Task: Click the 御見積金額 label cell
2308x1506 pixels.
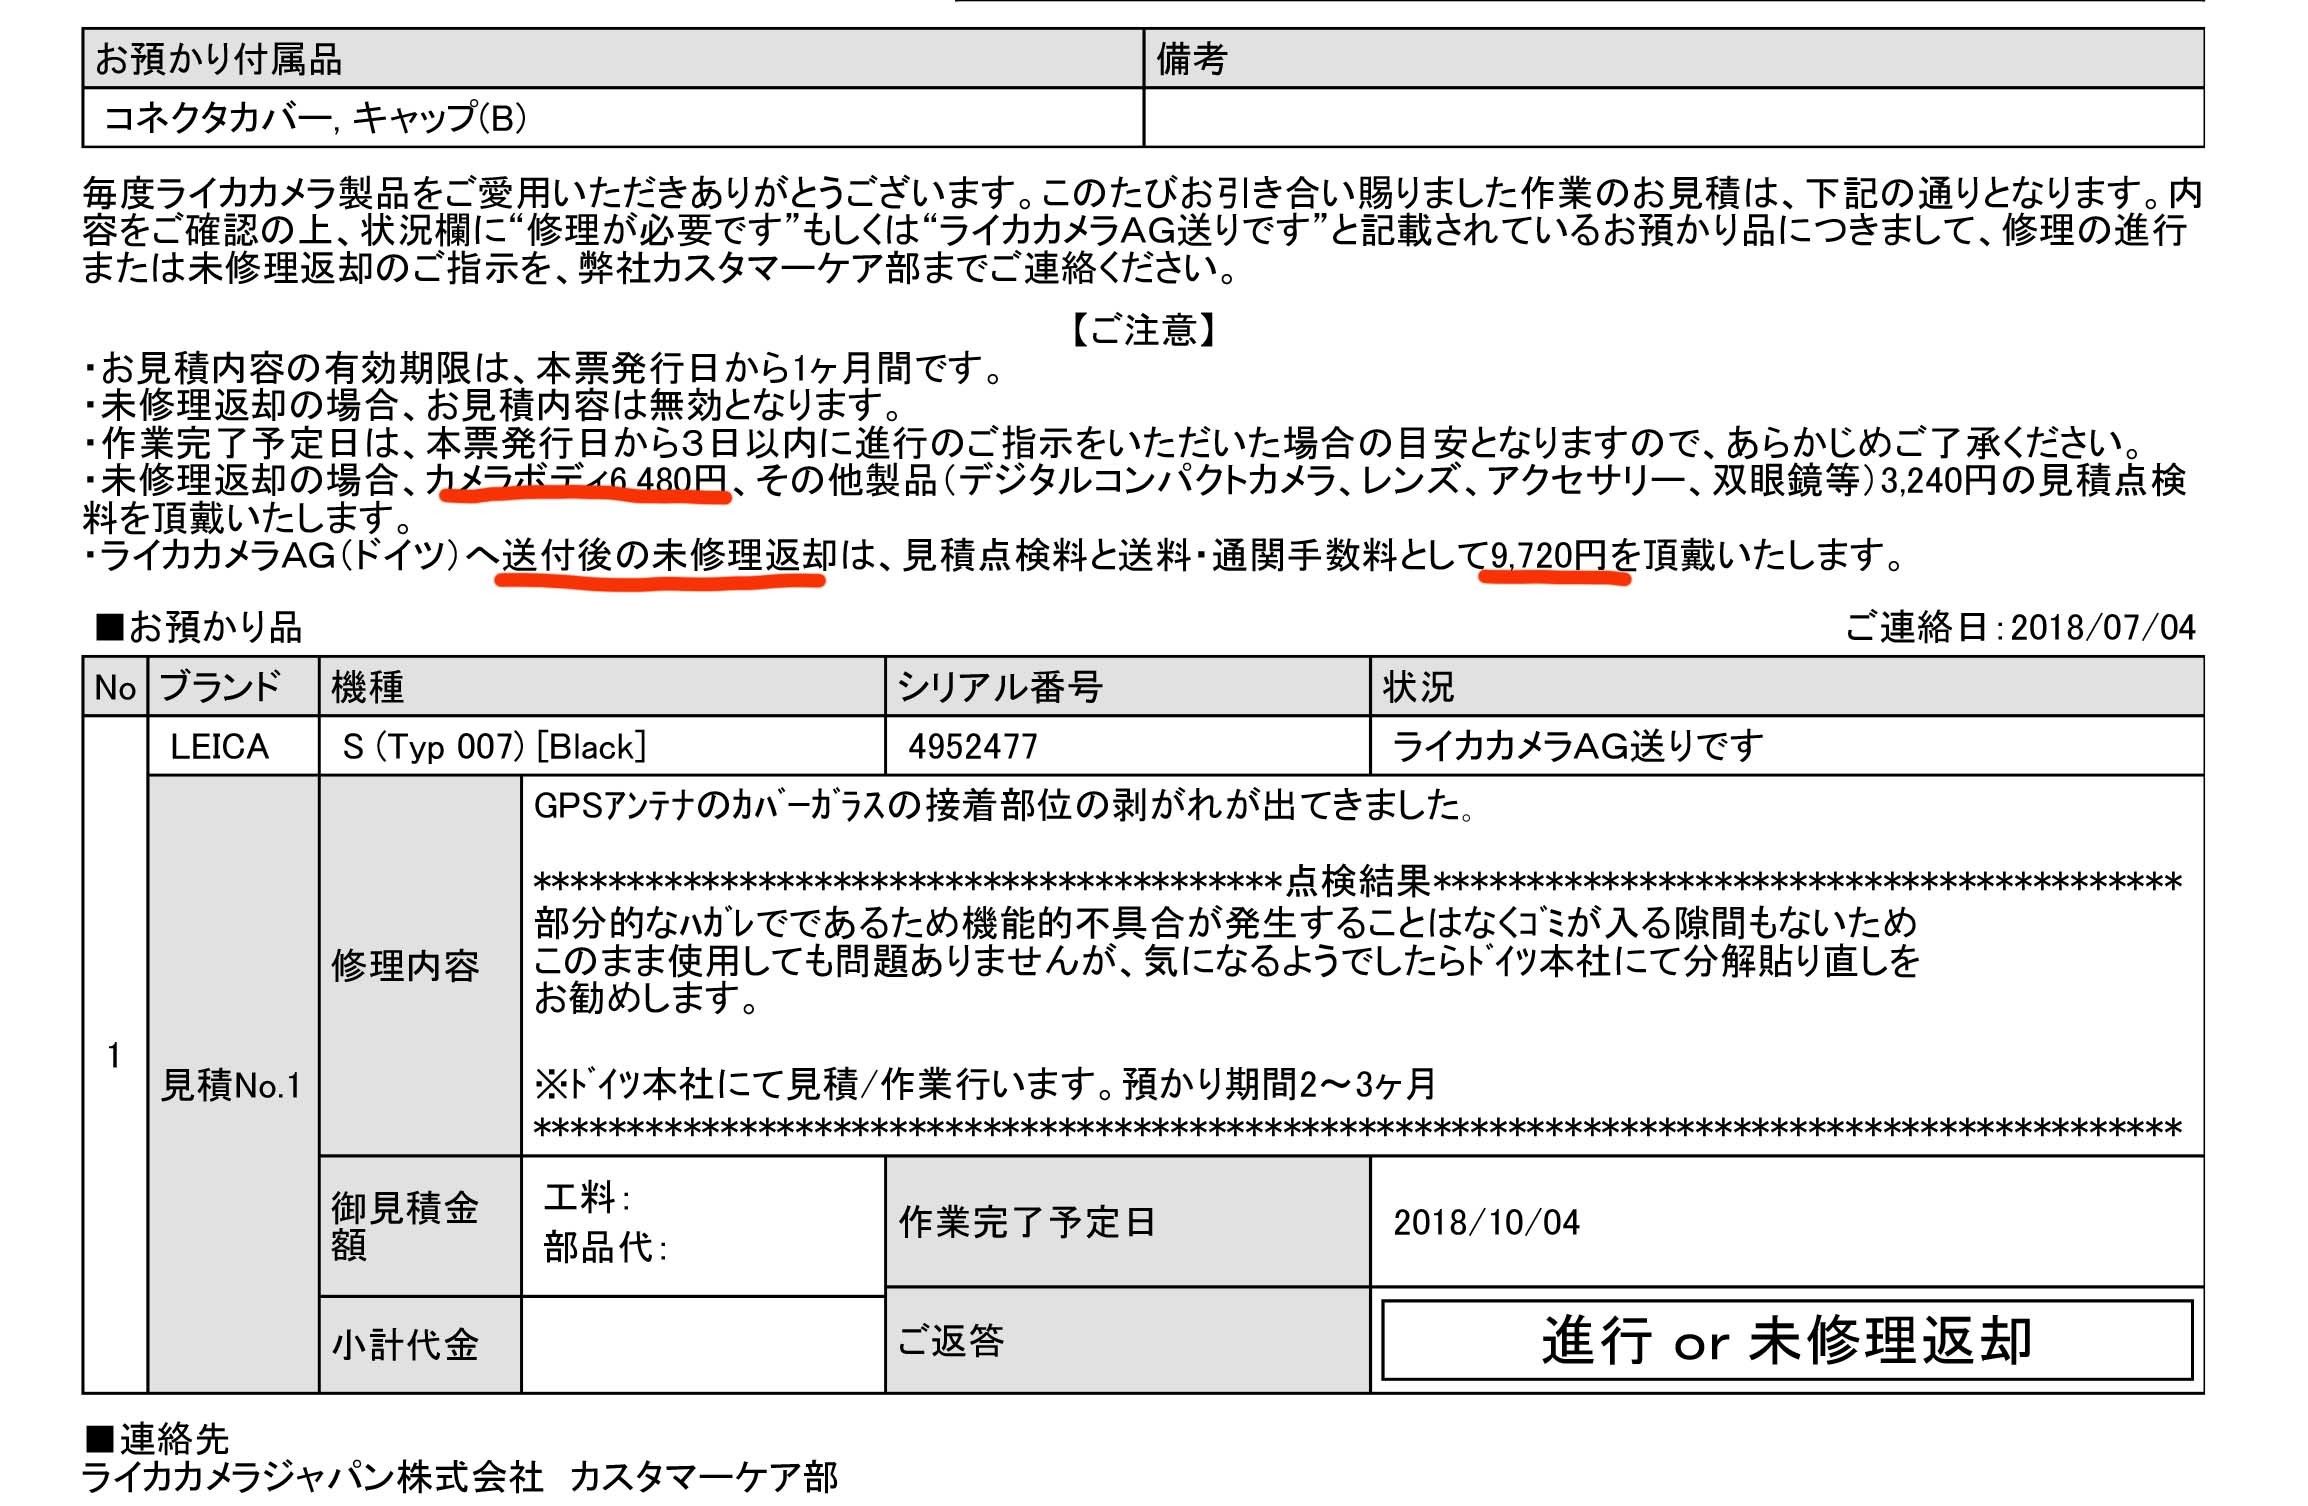Action: tap(420, 1226)
